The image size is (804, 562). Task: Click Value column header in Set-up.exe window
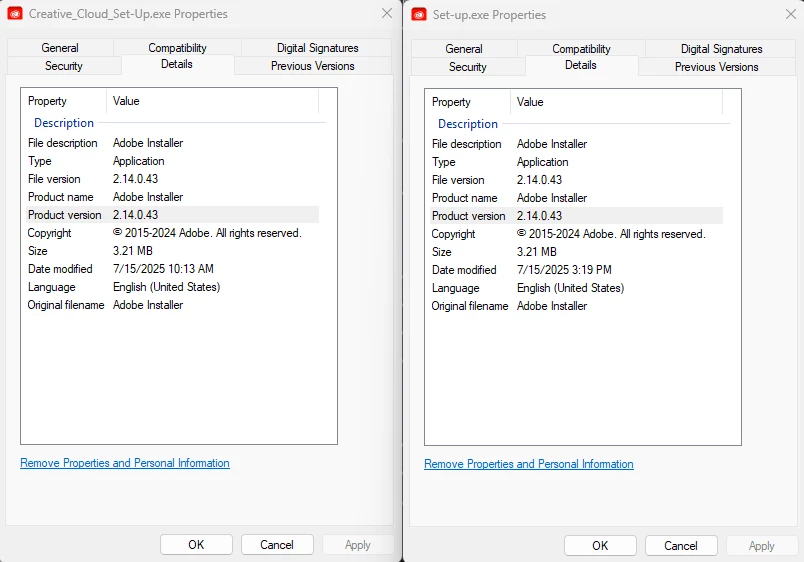tap(617, 102)
